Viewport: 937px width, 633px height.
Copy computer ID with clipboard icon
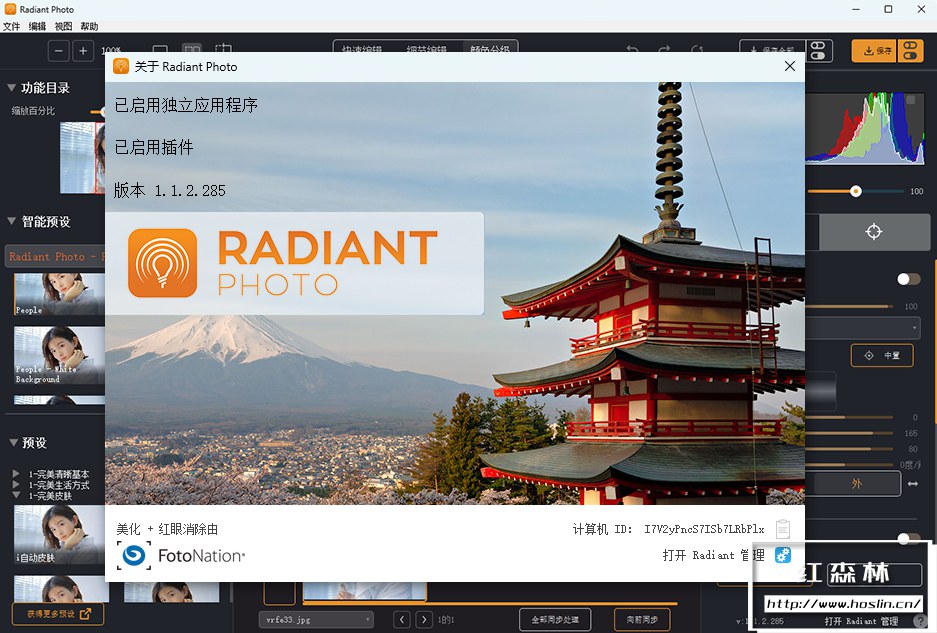782,529
